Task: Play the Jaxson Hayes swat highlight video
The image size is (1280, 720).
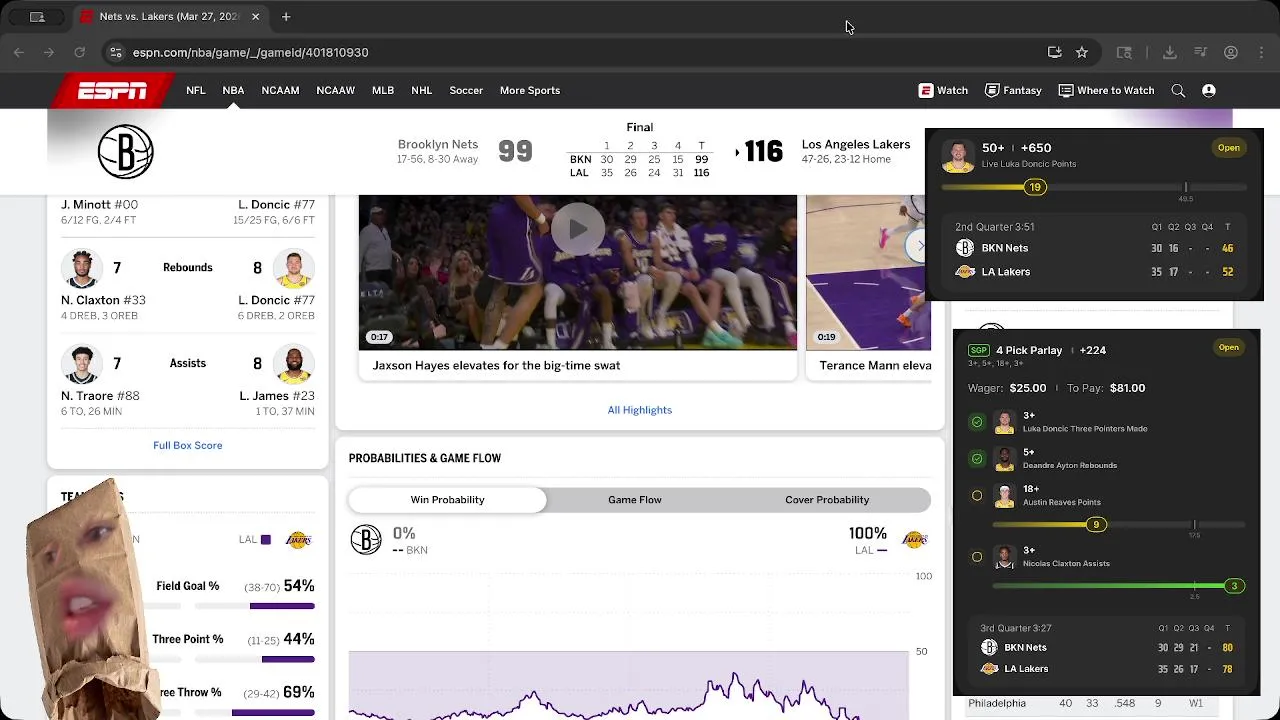Action: click(x=578, y=229)
